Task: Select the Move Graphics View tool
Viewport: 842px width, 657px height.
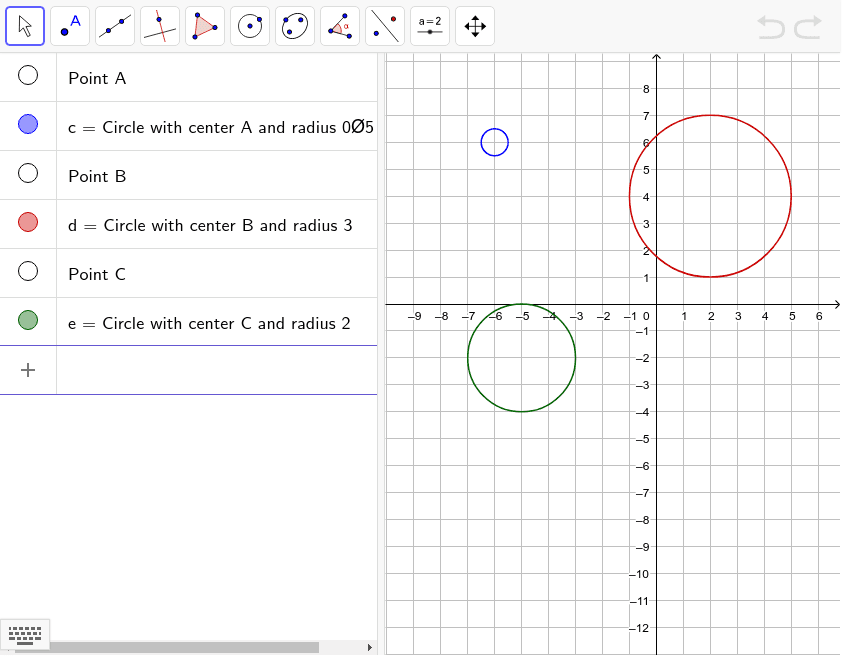Action: click(x=475, y=26)
